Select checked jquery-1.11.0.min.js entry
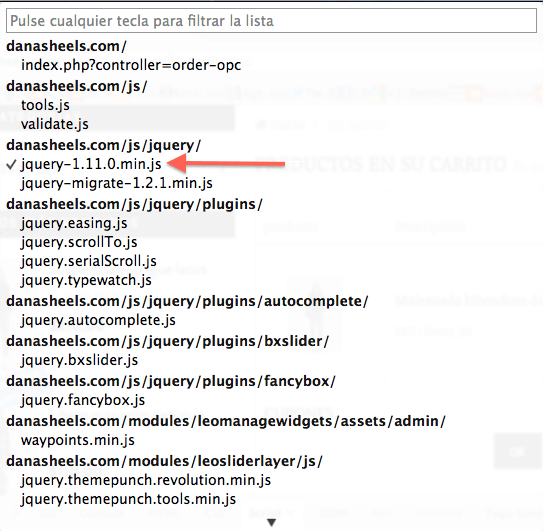Viewport: 543px width, 531px height. click(x=91, y=164)
